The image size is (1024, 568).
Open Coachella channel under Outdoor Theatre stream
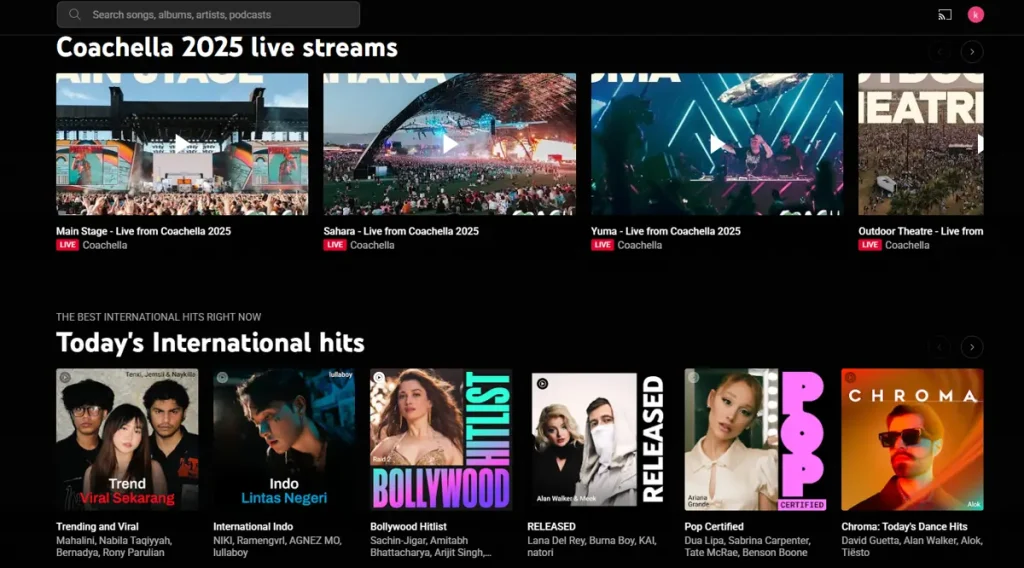[907, 245]
